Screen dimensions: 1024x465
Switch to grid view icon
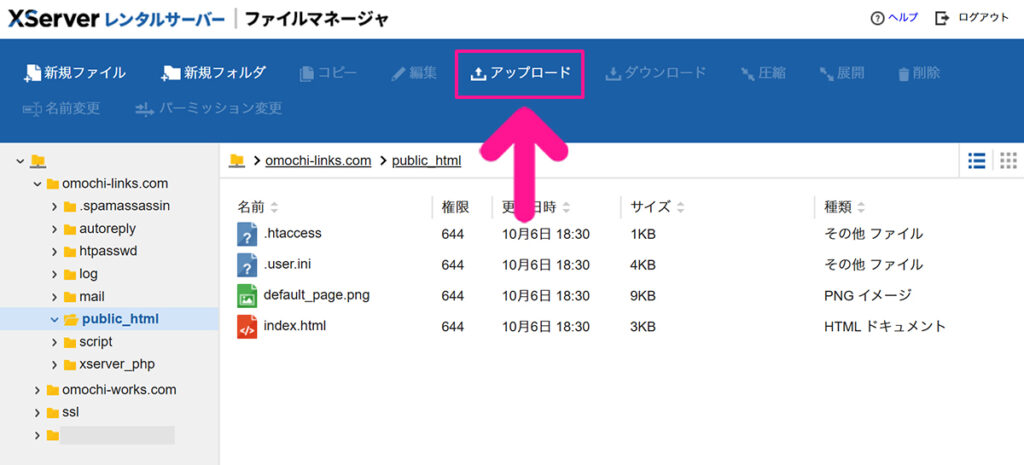1007,160
